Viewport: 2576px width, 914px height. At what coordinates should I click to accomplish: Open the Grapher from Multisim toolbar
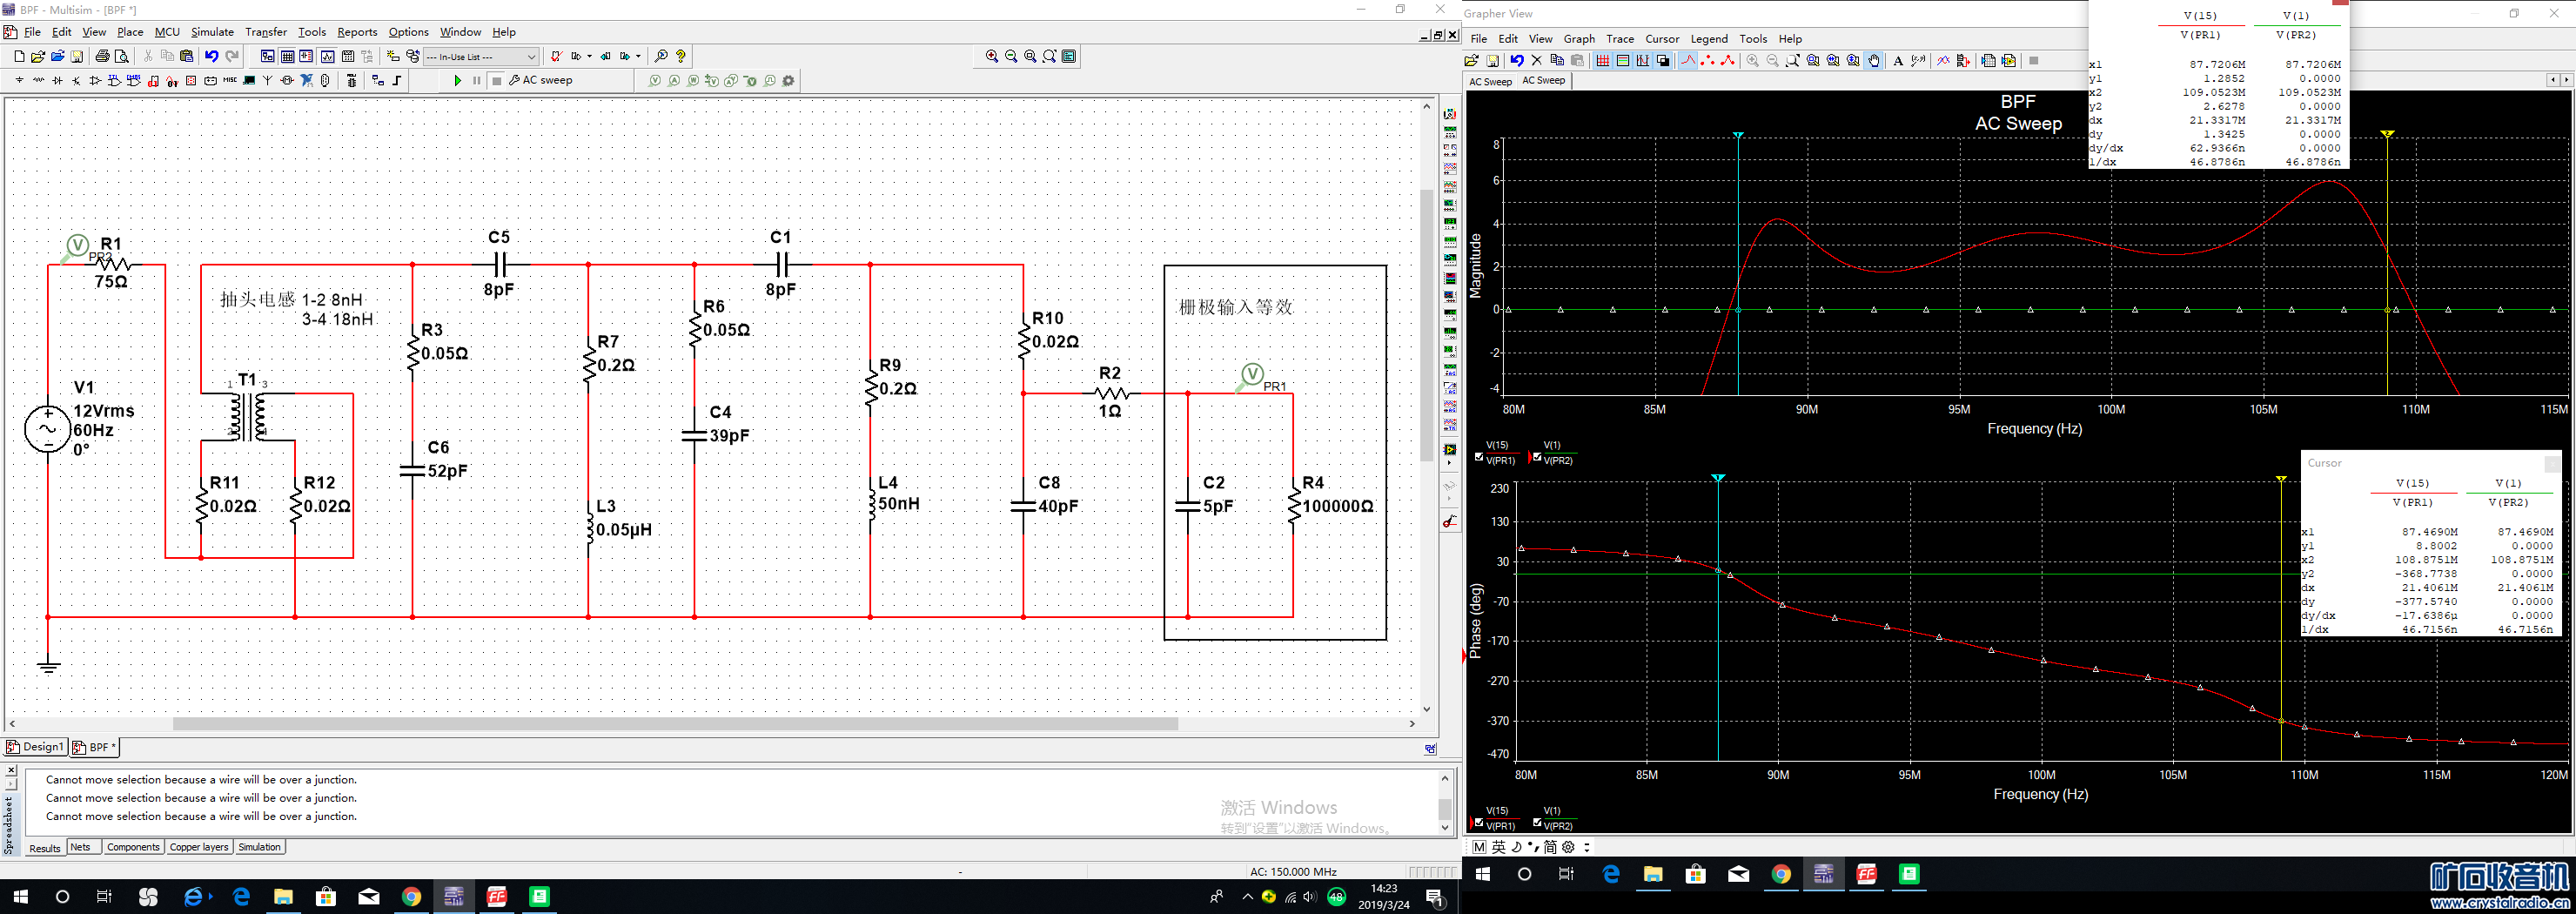coord(328,57)
